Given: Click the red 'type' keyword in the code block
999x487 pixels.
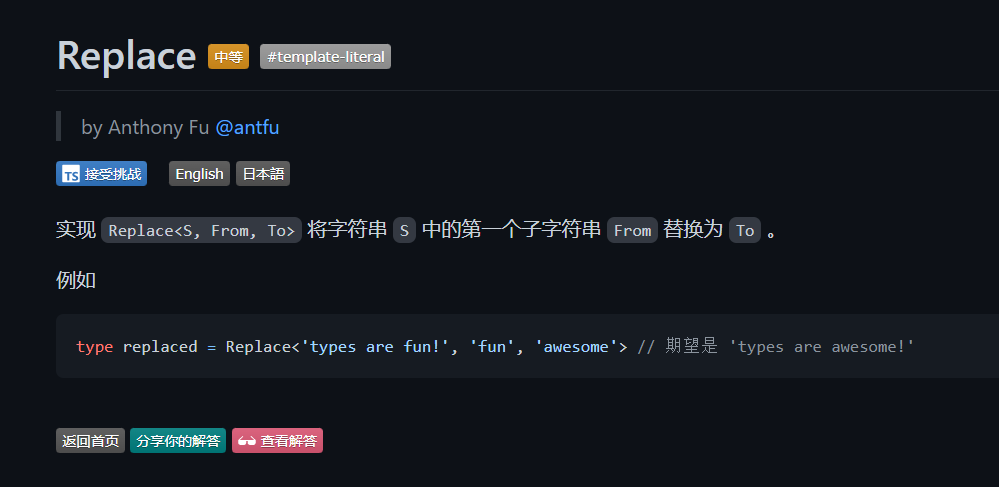Looking at the screenshot, I should point(95,347).
